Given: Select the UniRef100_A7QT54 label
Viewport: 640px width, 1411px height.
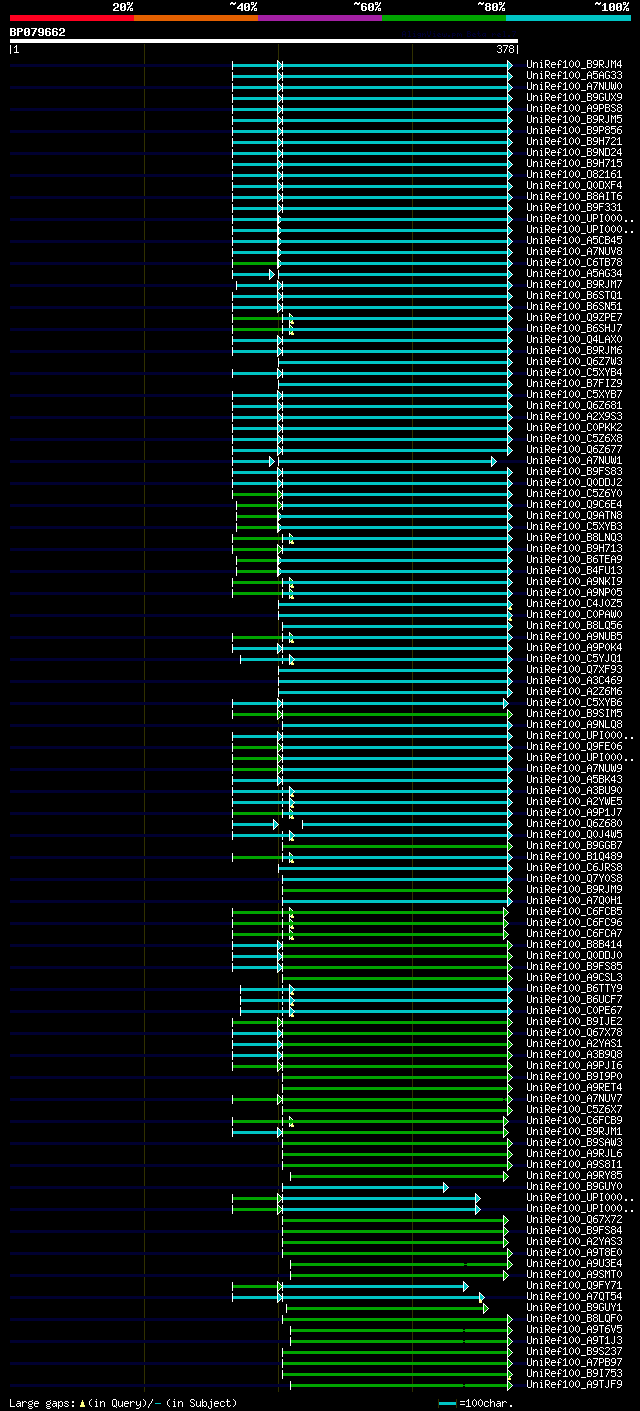Looking at the screenshot, I should [x=574, y=1296].
